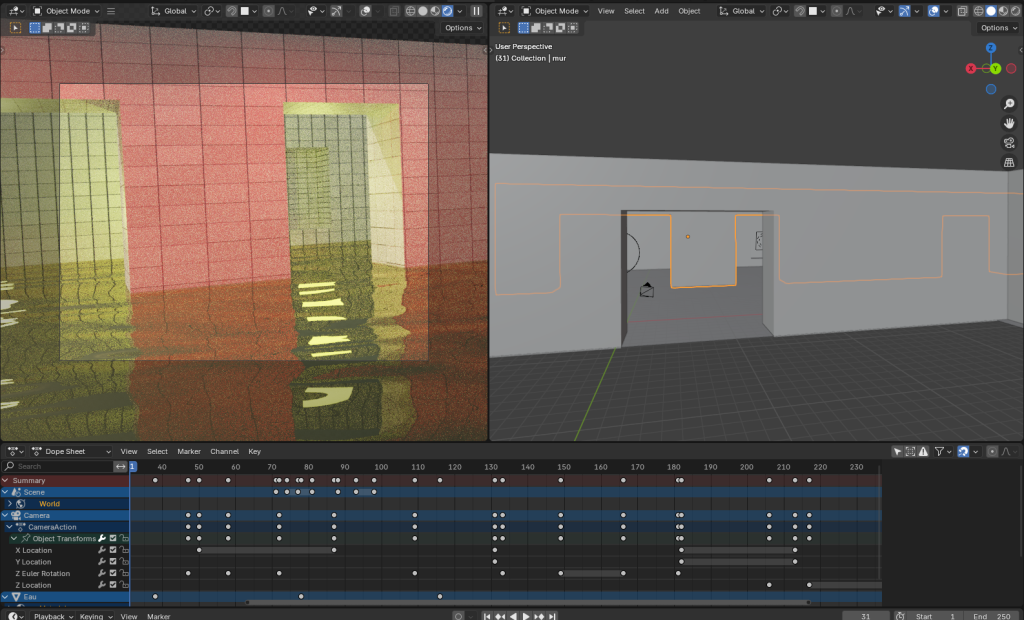Open the Channel menu in Dope Sheet
Screen dimensions: 1024x620
point(224,452)
